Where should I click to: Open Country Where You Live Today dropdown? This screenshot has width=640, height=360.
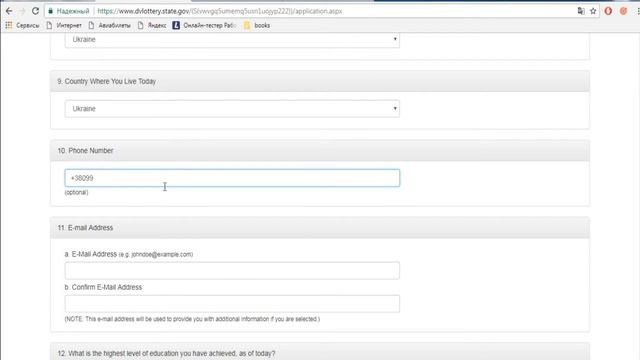(232, 109)
